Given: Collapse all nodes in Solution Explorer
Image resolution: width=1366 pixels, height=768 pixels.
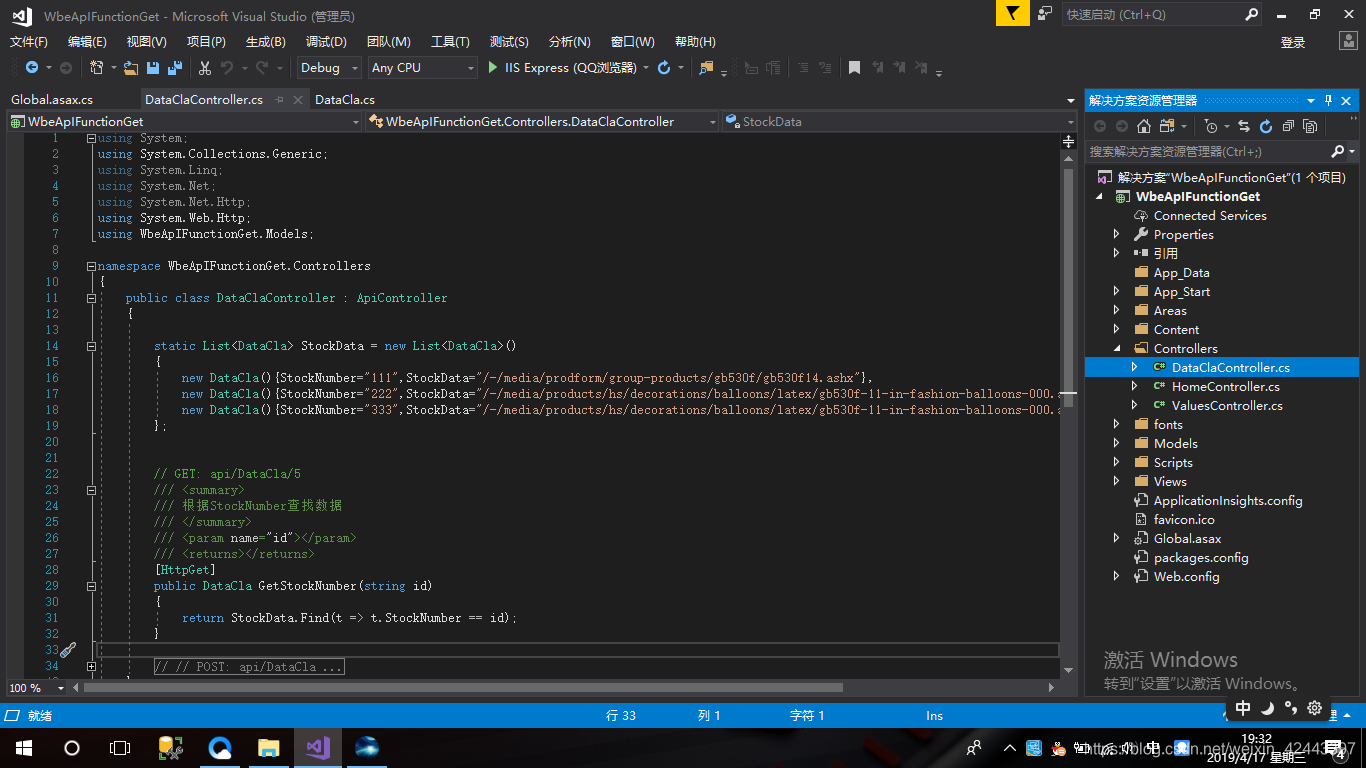Looking at the screenshot, I should coord(1288,126).
